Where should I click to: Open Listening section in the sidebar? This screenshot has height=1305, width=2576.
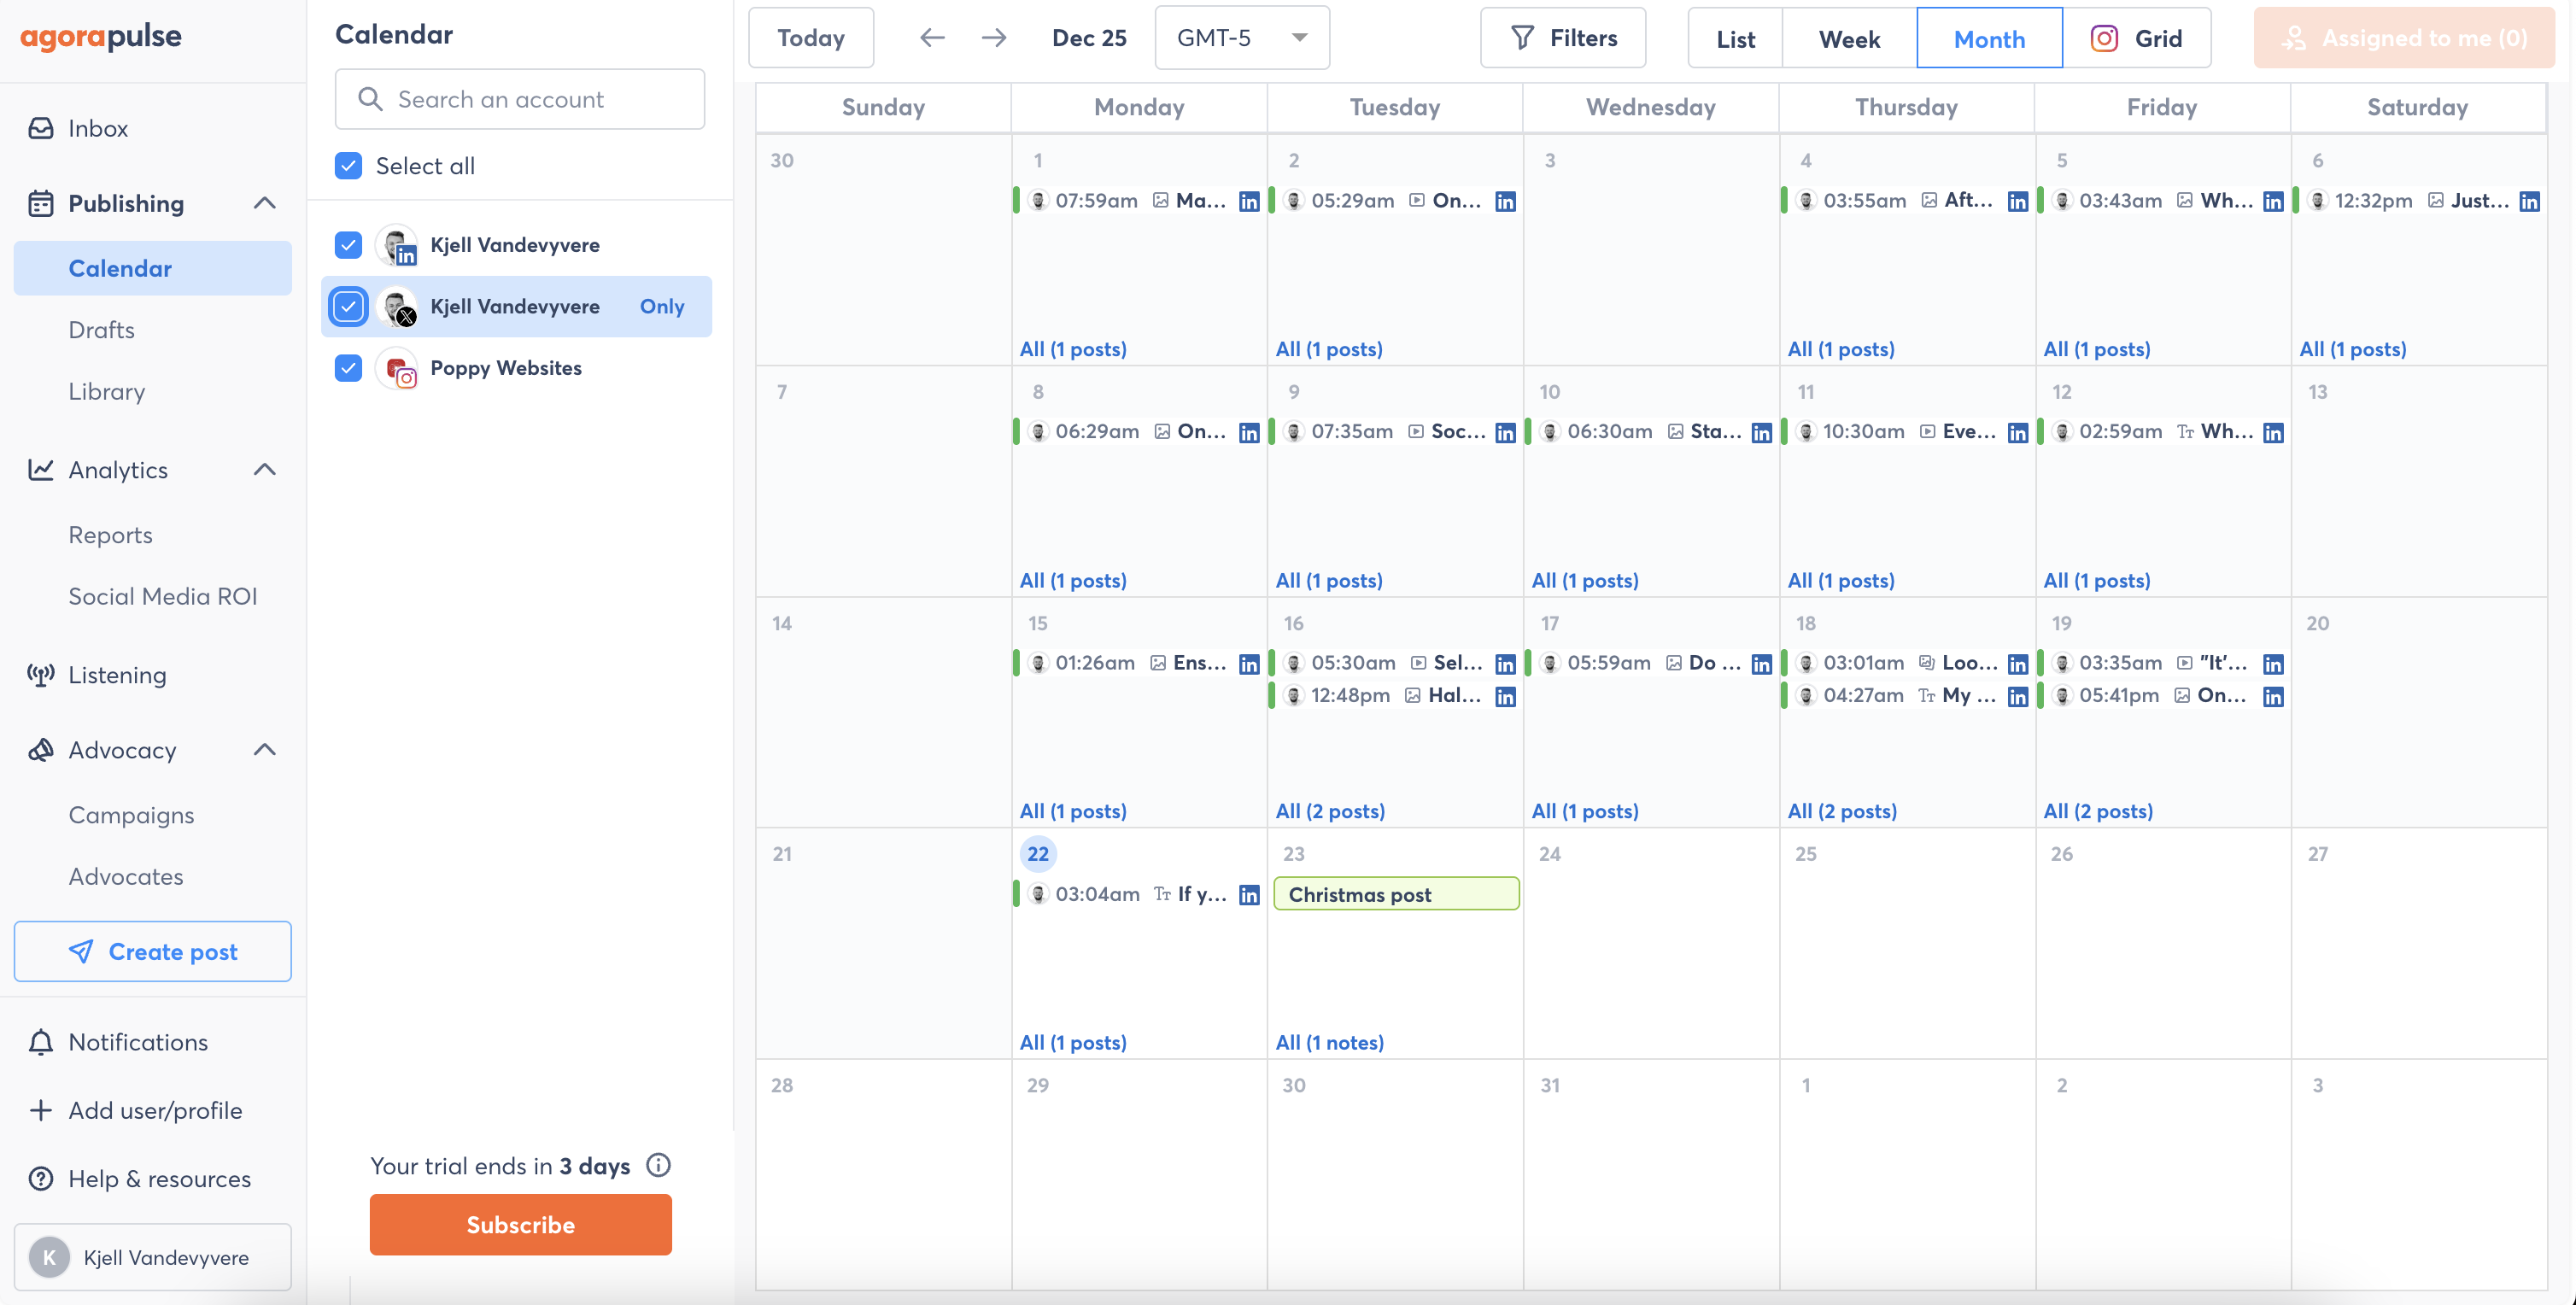[116, 675]
